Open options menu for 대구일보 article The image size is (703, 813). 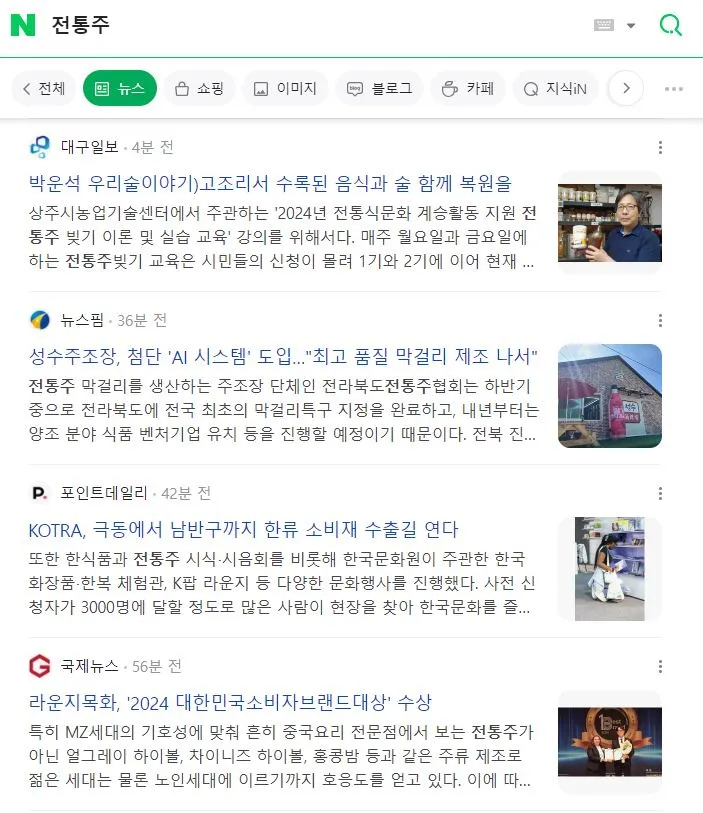(660, 147)
